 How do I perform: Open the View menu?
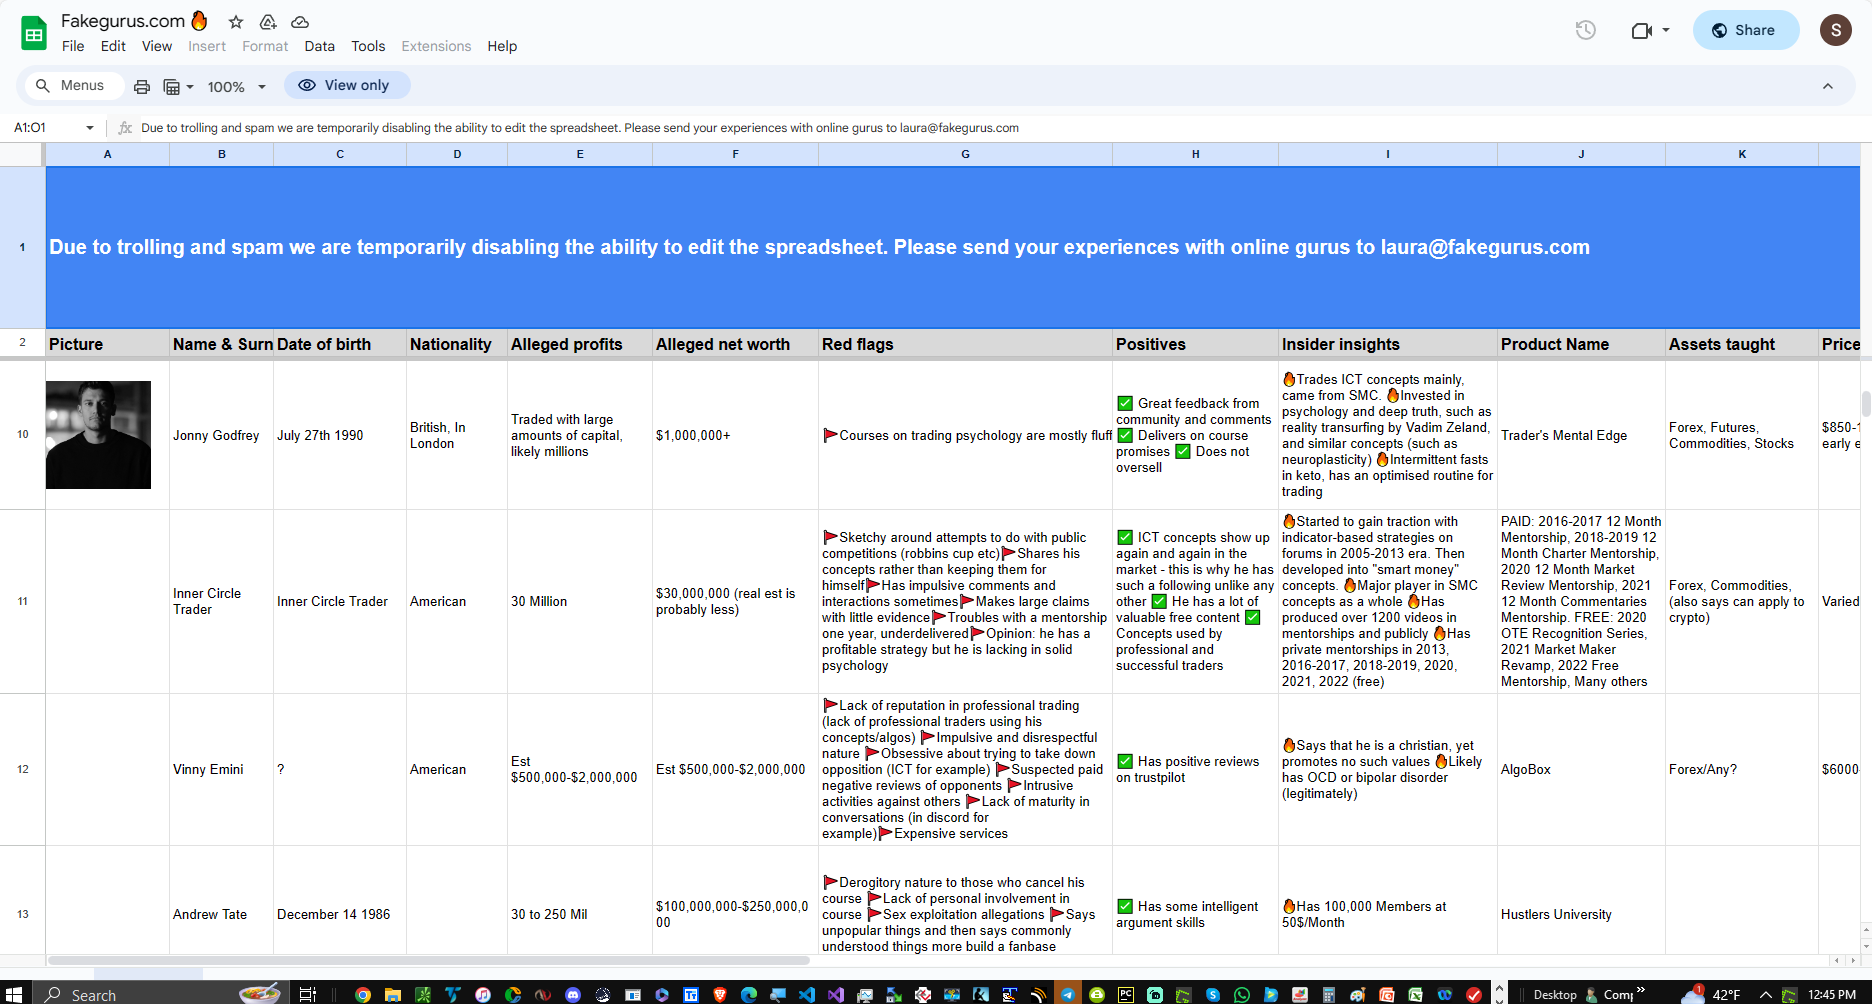(157, 46)
